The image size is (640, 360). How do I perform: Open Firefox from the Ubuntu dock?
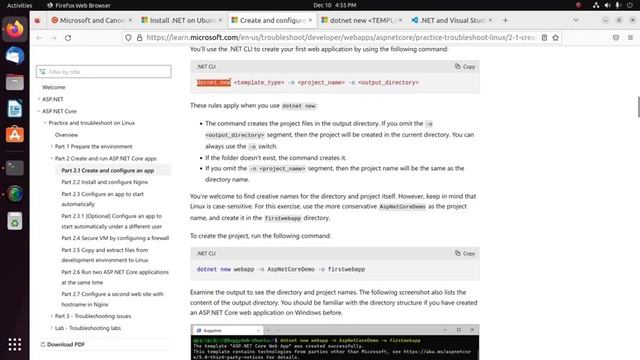point(15,29)
